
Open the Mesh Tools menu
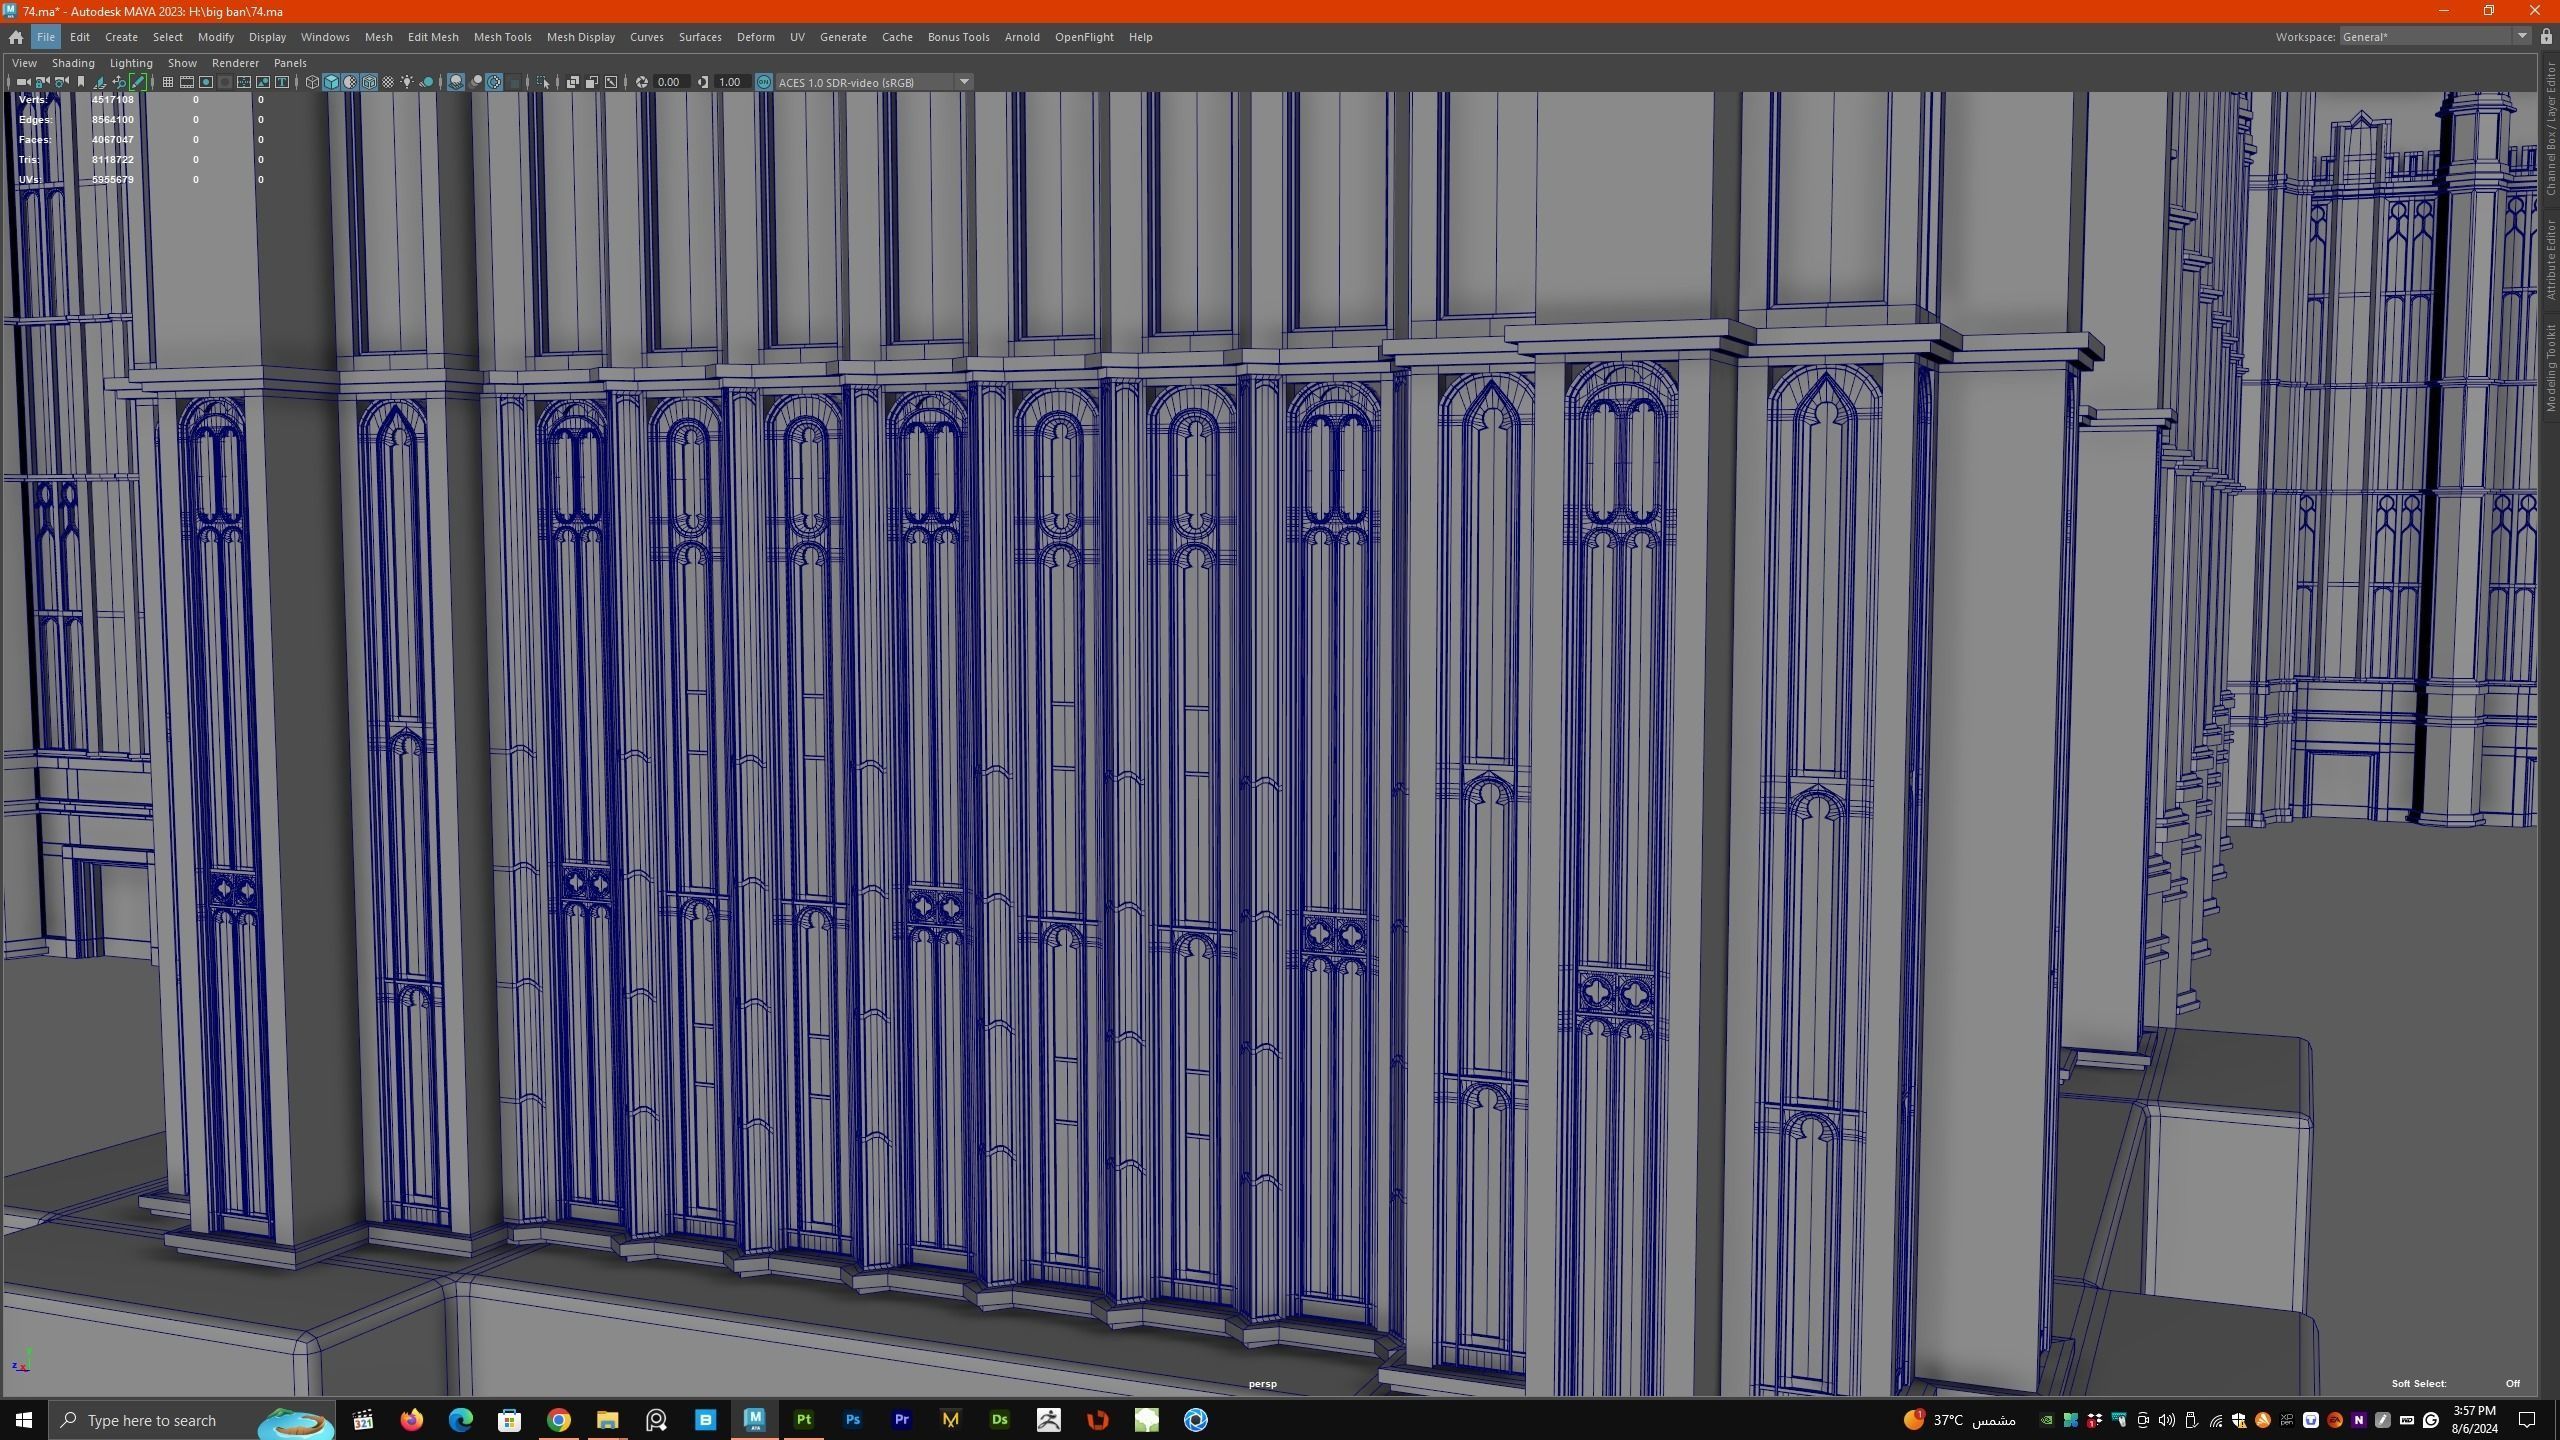[502, 37]
